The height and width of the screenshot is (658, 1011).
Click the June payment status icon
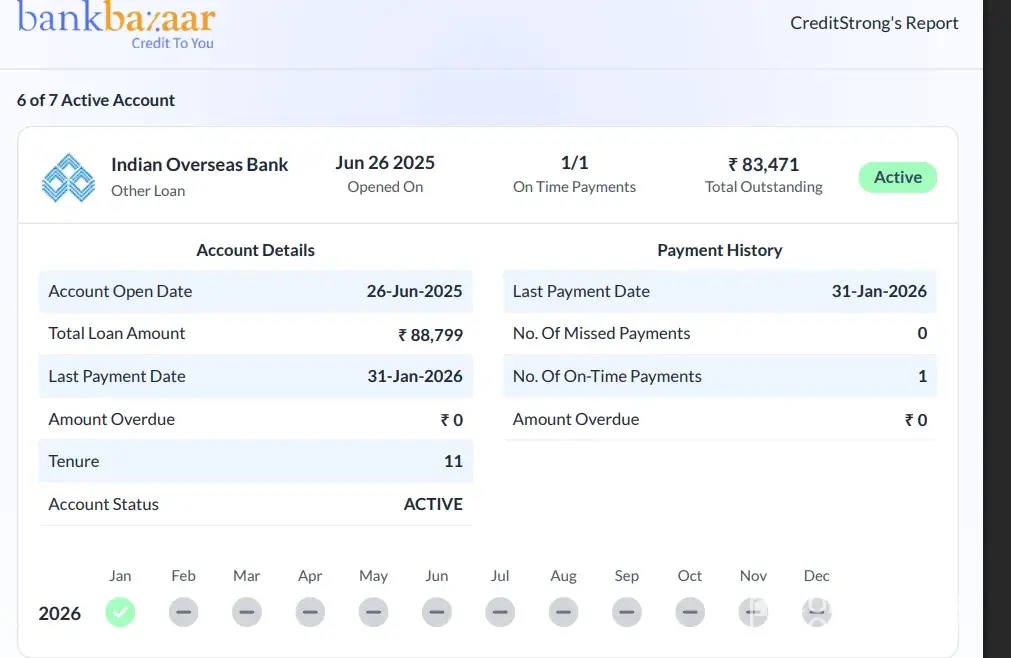[x=437, y=612]
